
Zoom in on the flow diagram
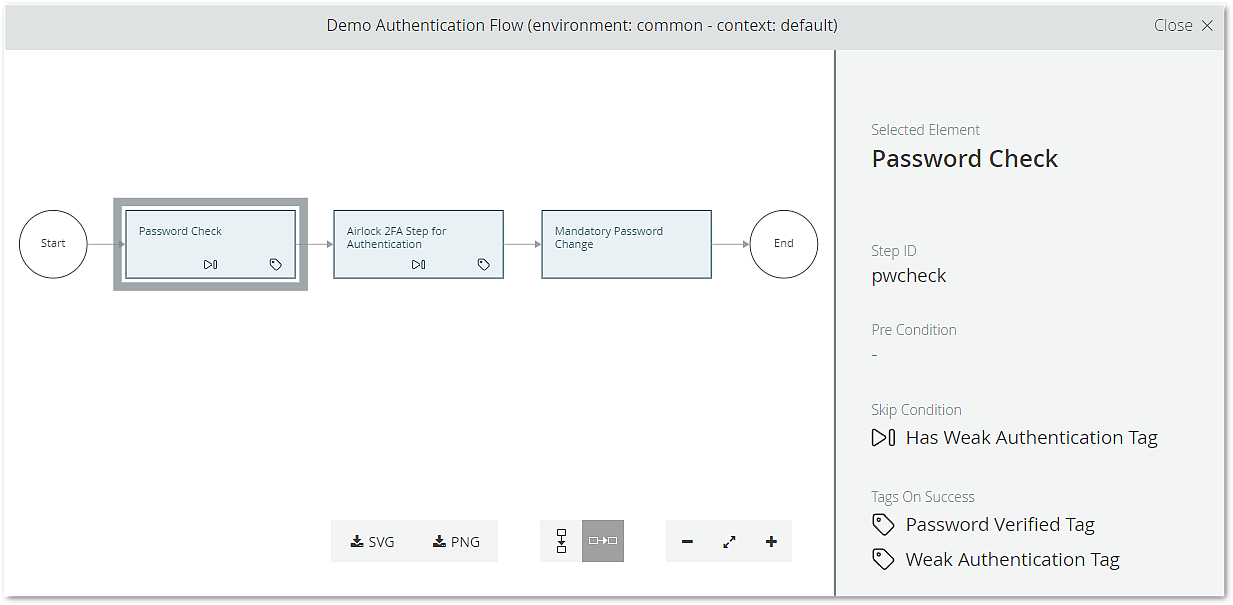pyautogui.click(x=771, y=542)
